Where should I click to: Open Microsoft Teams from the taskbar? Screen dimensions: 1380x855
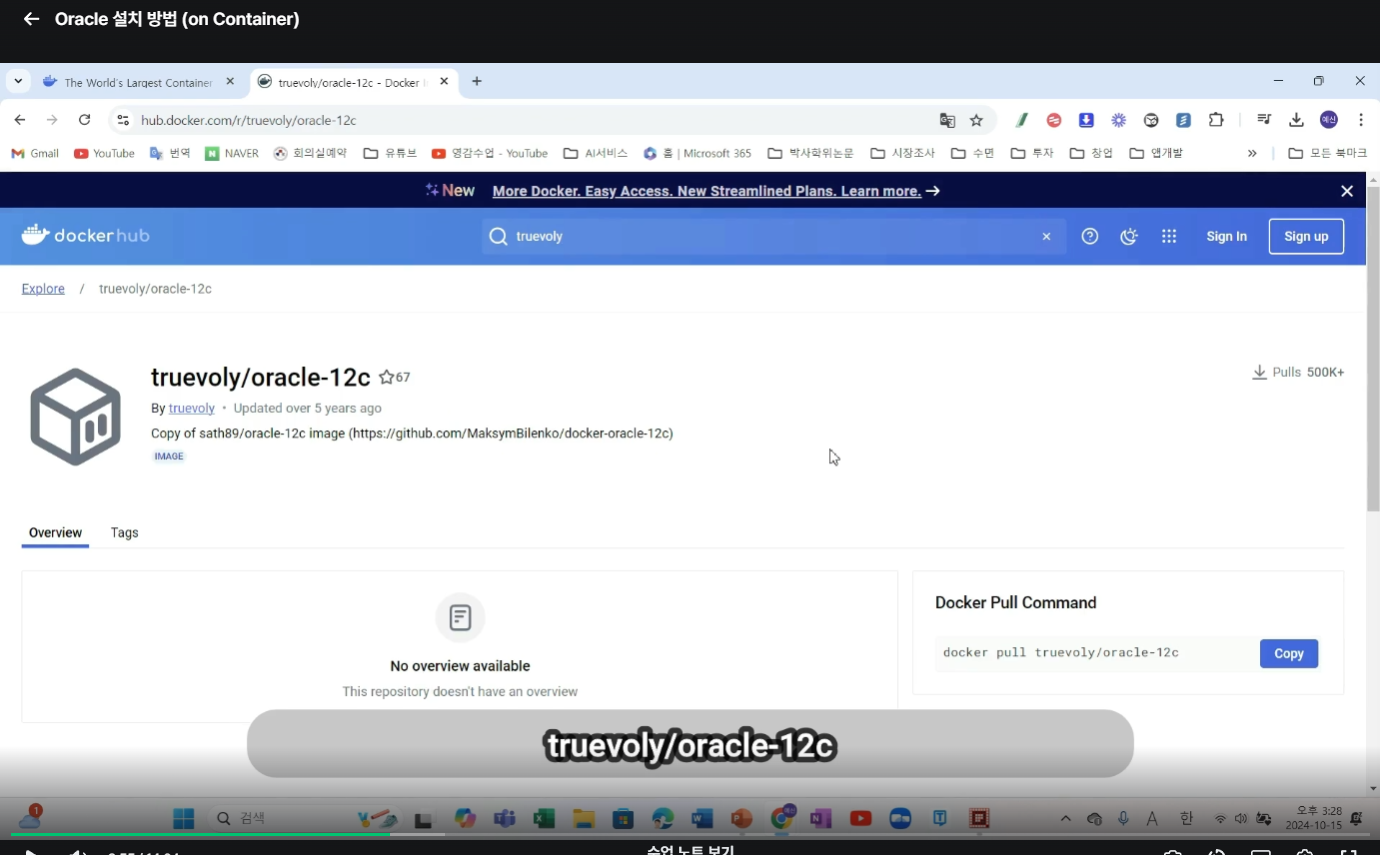tap(504, 819)
